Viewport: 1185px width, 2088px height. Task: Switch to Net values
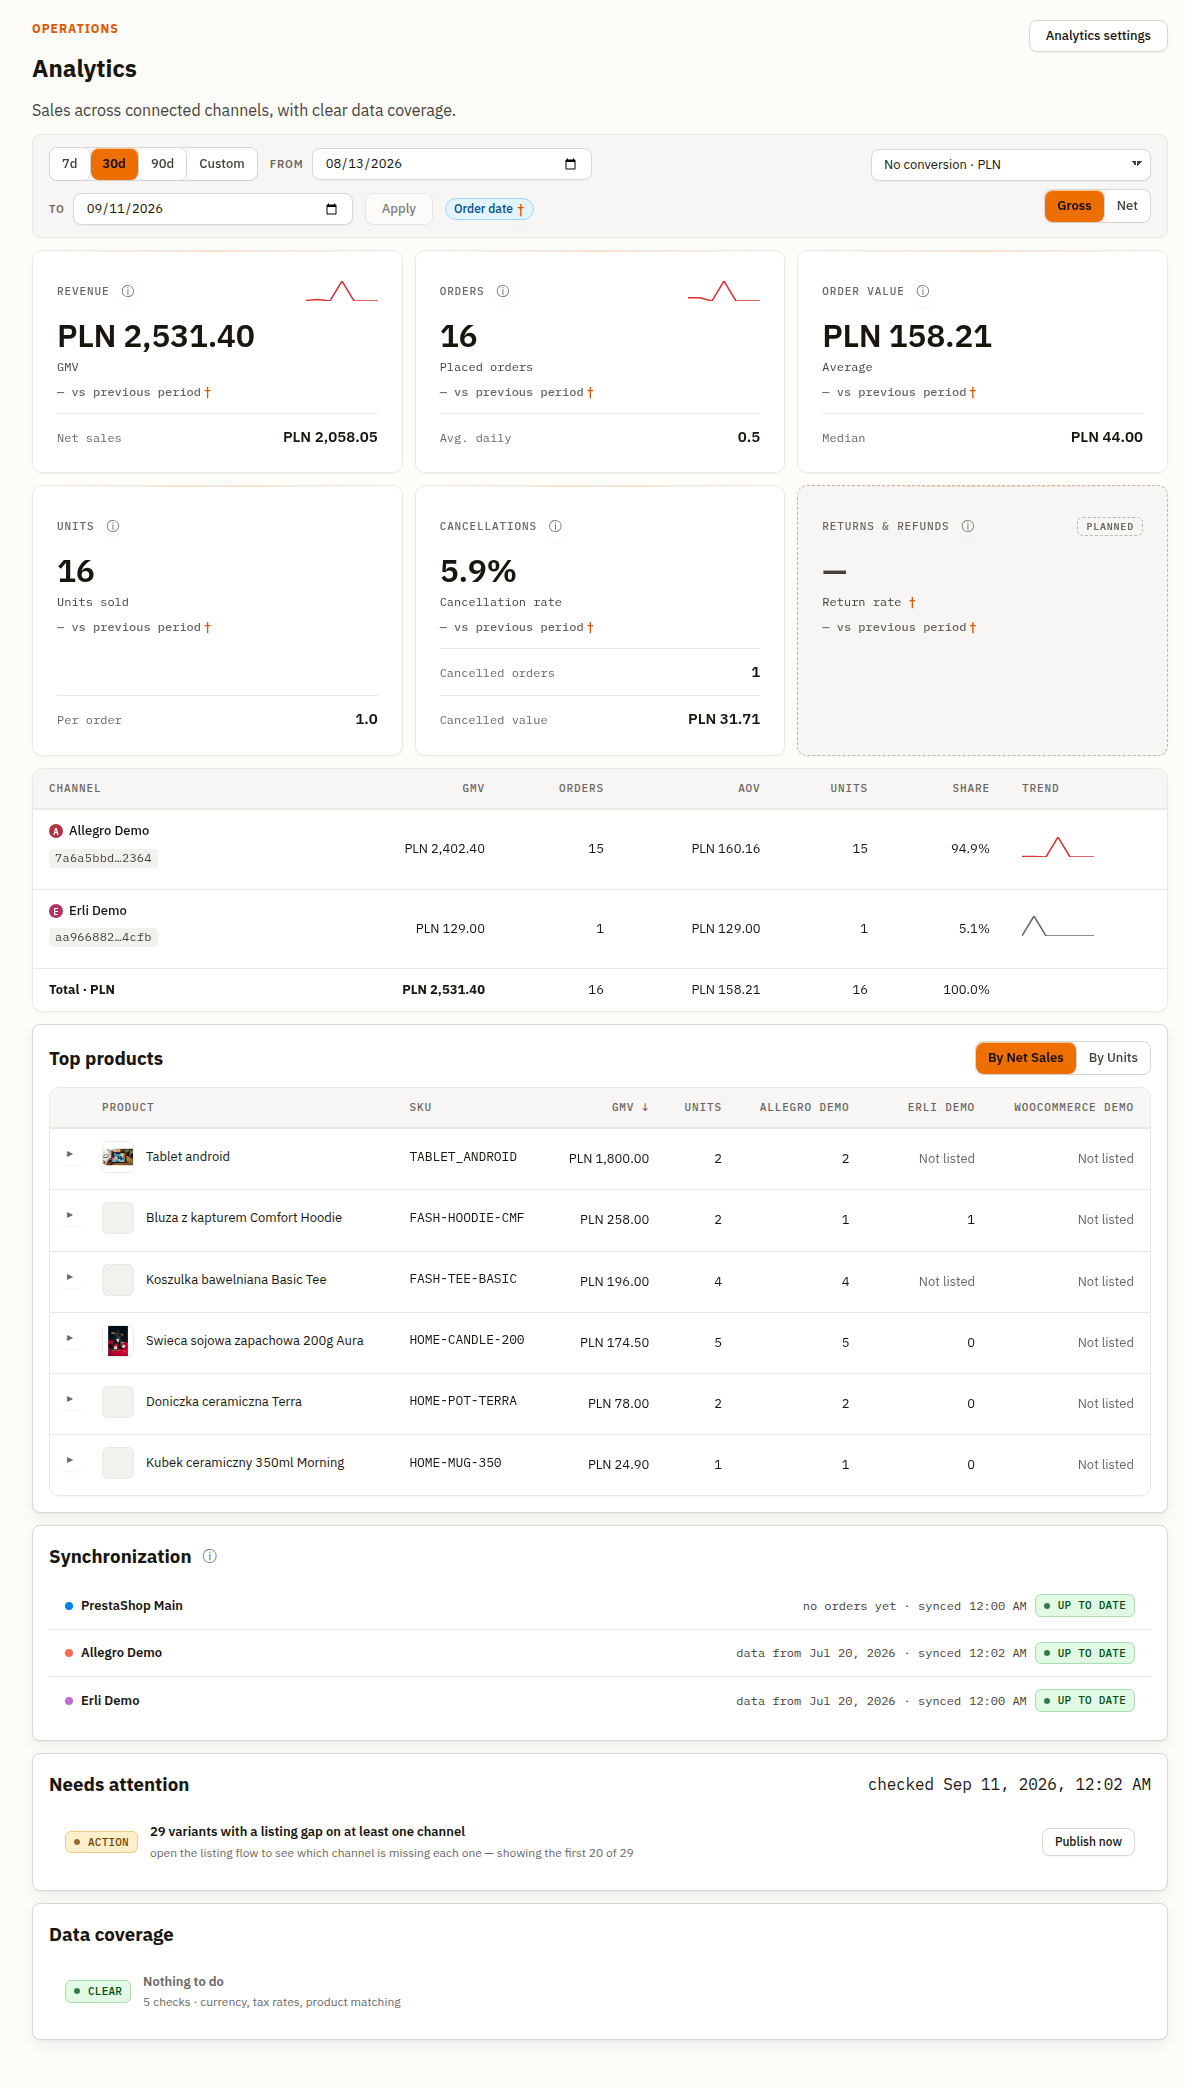pyautogui.click(x=1127, y=206)
